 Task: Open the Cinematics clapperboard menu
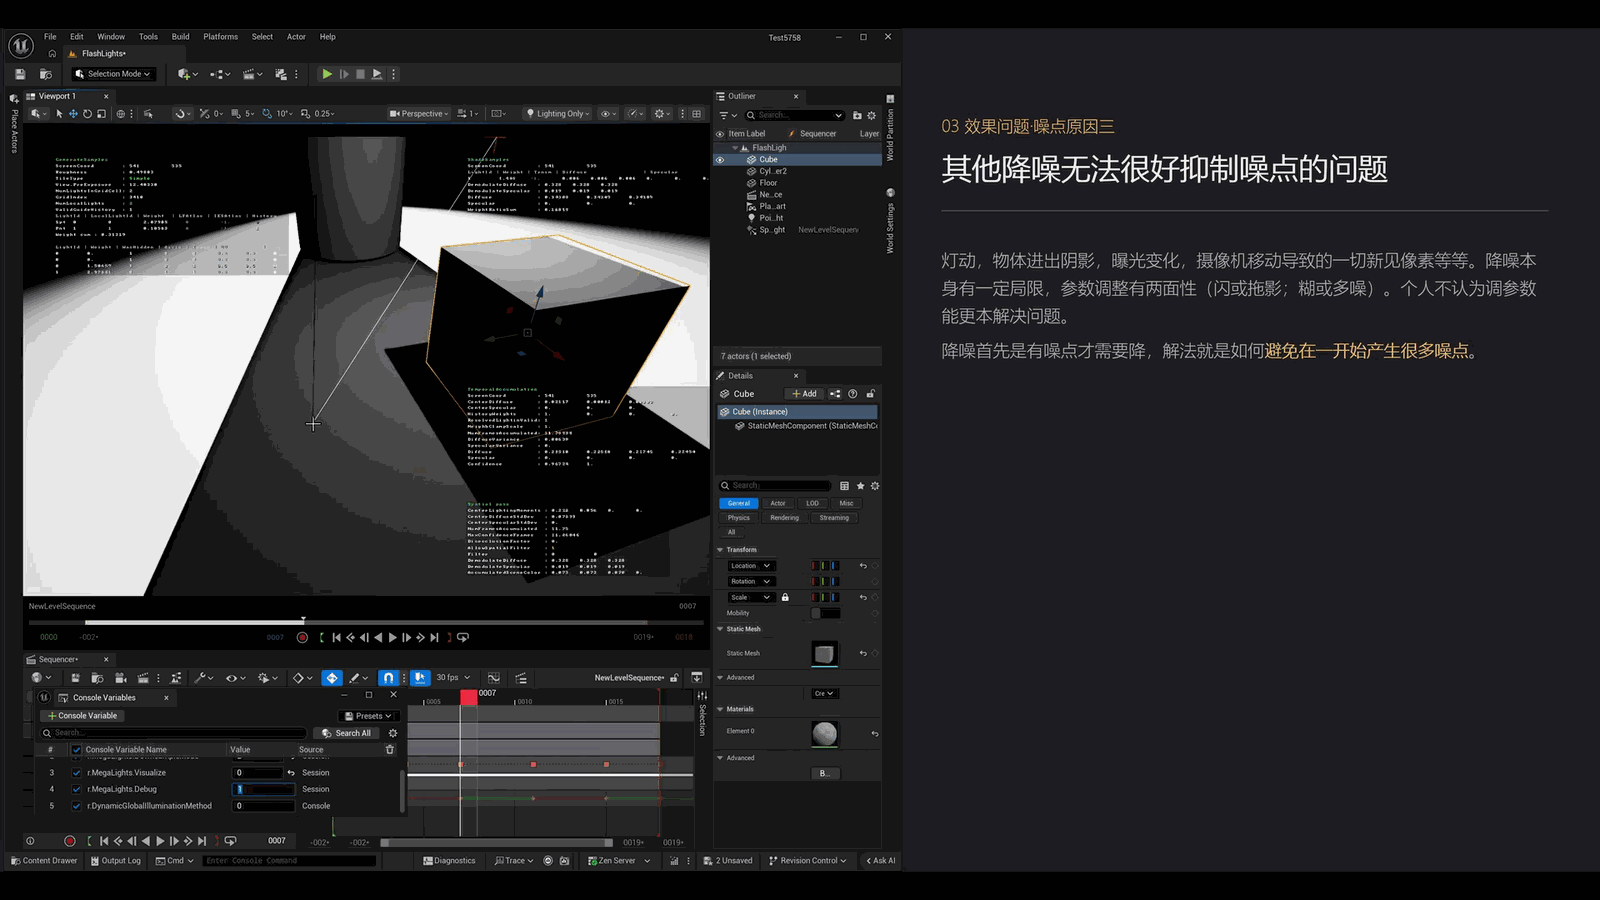(x=254, y=74)
